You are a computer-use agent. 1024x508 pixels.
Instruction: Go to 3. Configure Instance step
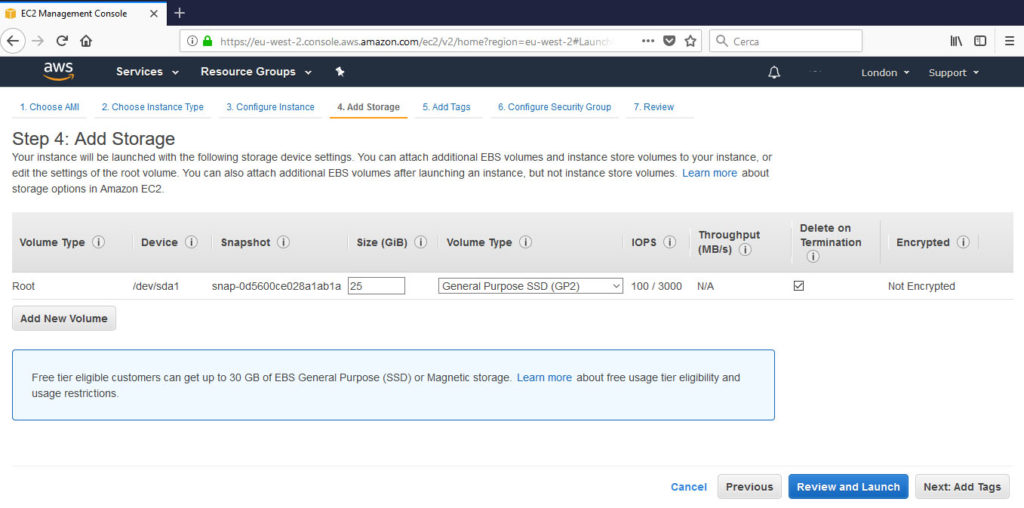pyautogui.click(x=270, y=107)
